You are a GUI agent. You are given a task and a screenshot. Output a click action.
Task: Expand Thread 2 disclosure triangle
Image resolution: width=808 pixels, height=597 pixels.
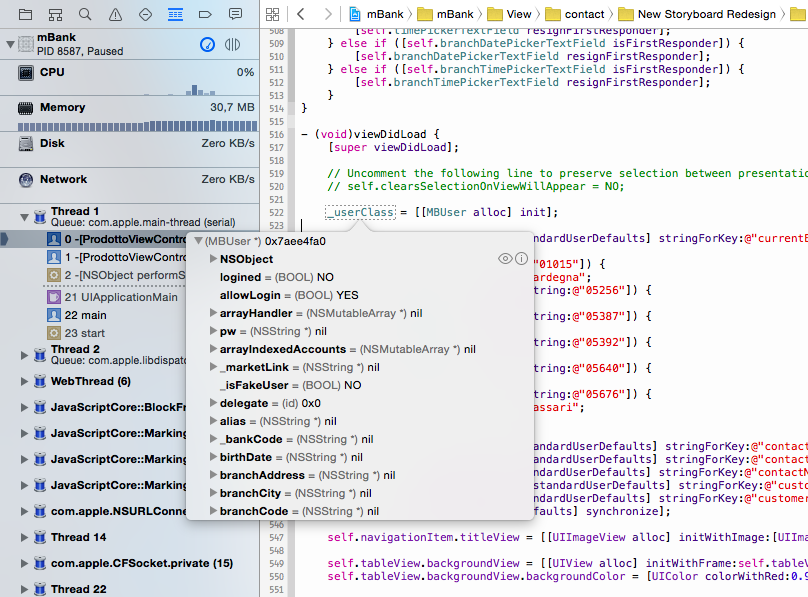click(24, 355)
